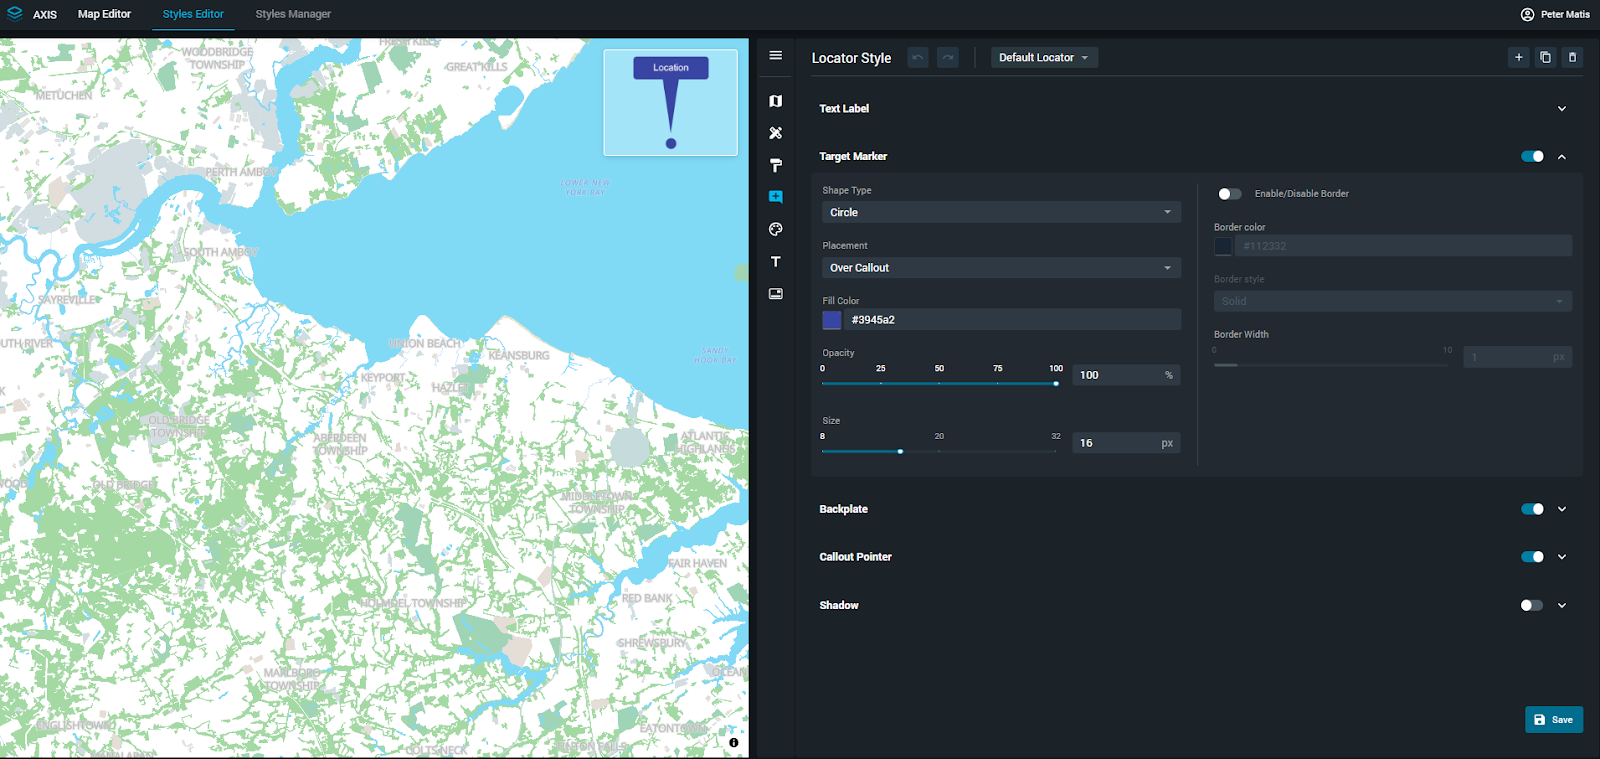Screen dimensions: 1600x759
Task: Click the text 'T' icon in sidebar
Action: [775, 262]
